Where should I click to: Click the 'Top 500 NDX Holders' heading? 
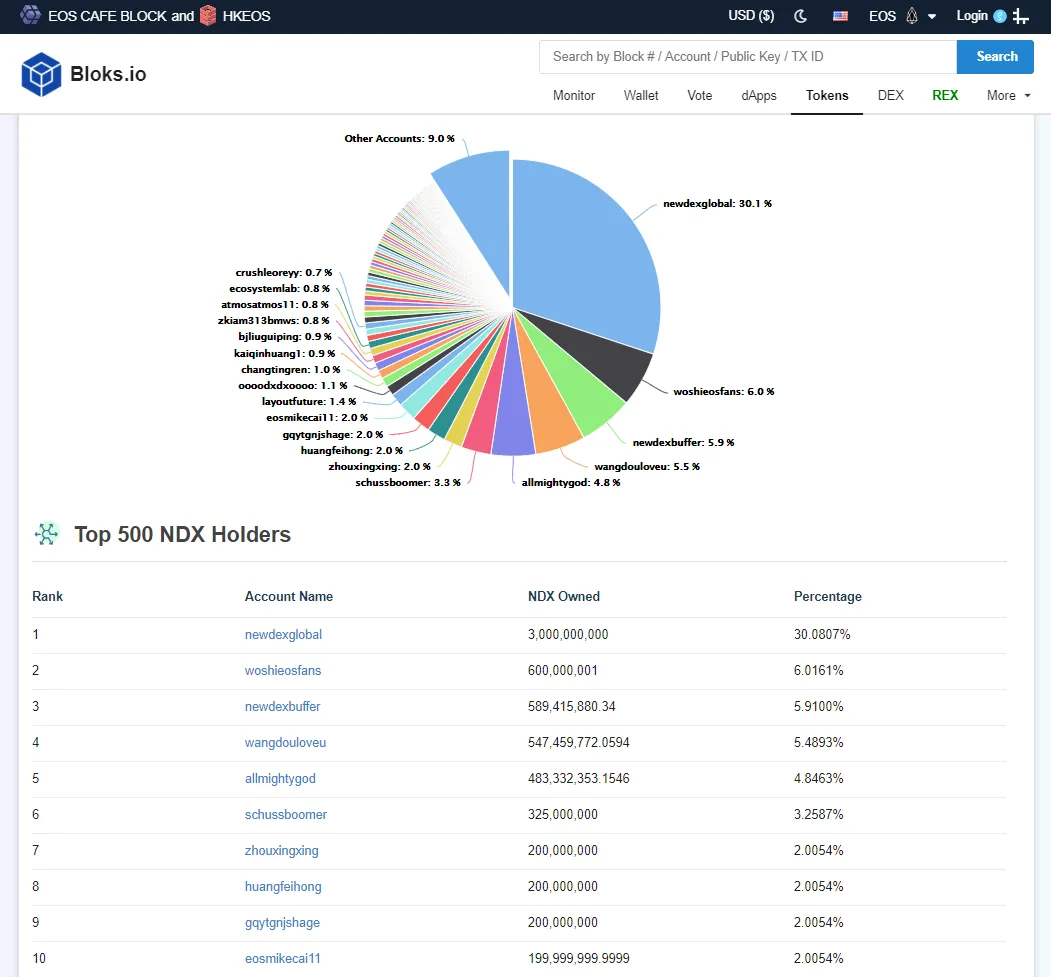(x=182, y=534)
